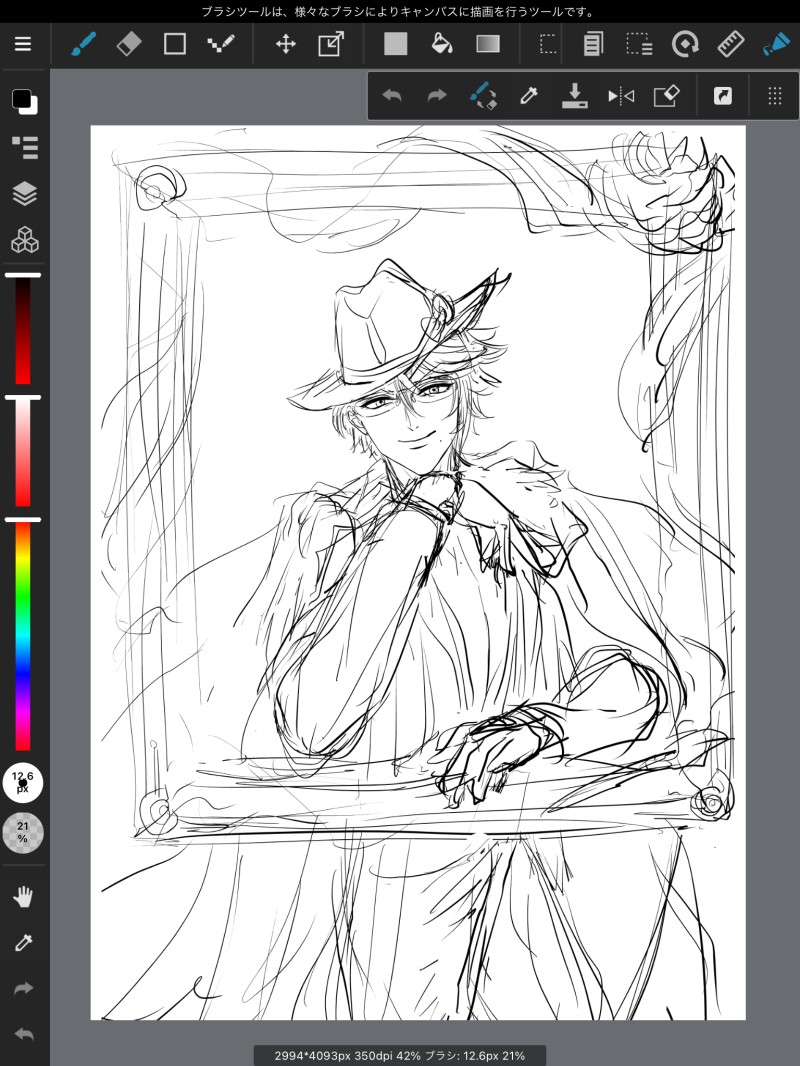This screenshot has height=1066, width=800.
Task: Select the Bucket fill tool
Action: (x=442, y=44)
